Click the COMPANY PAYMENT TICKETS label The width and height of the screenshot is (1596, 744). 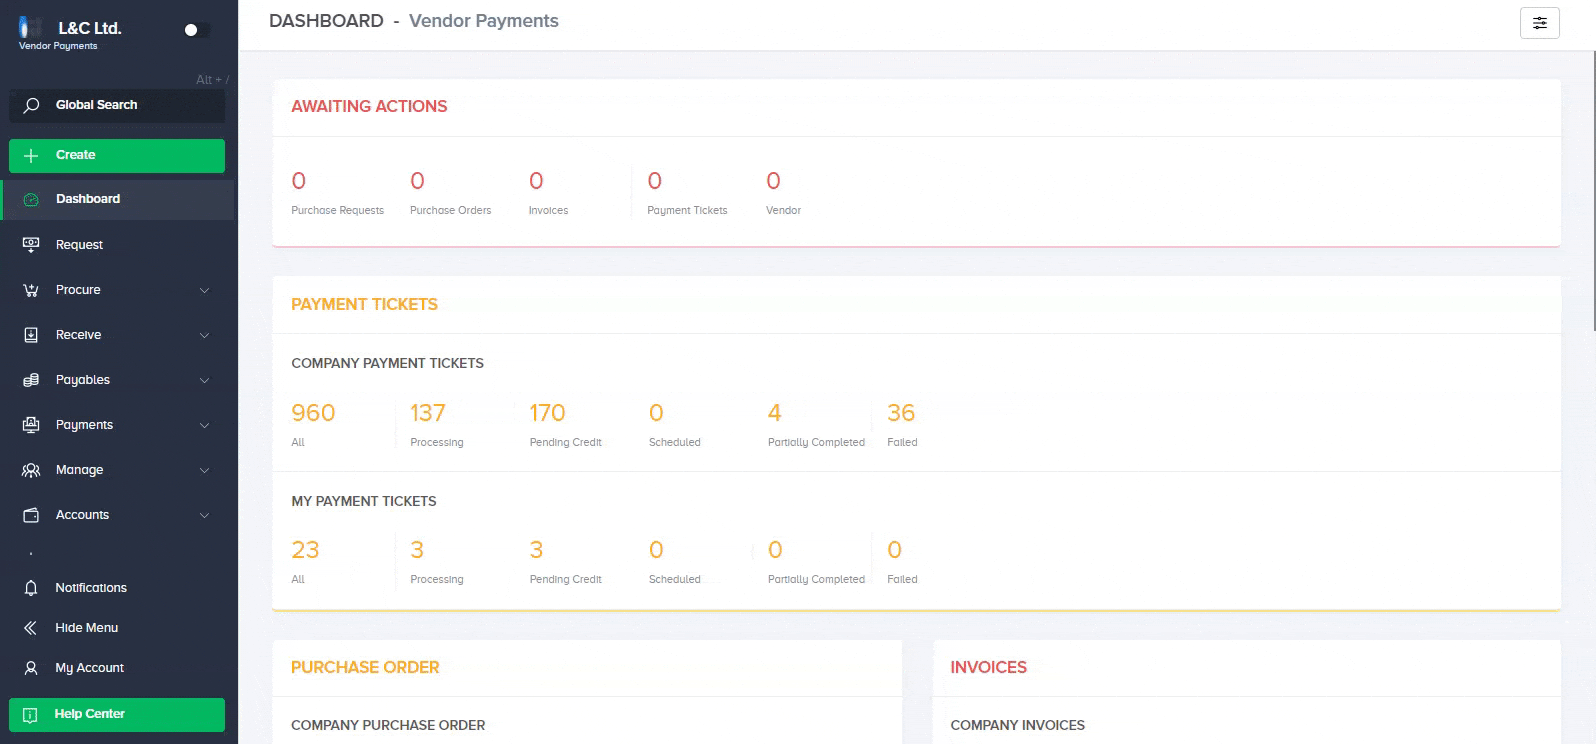click(x=387, y=363)
